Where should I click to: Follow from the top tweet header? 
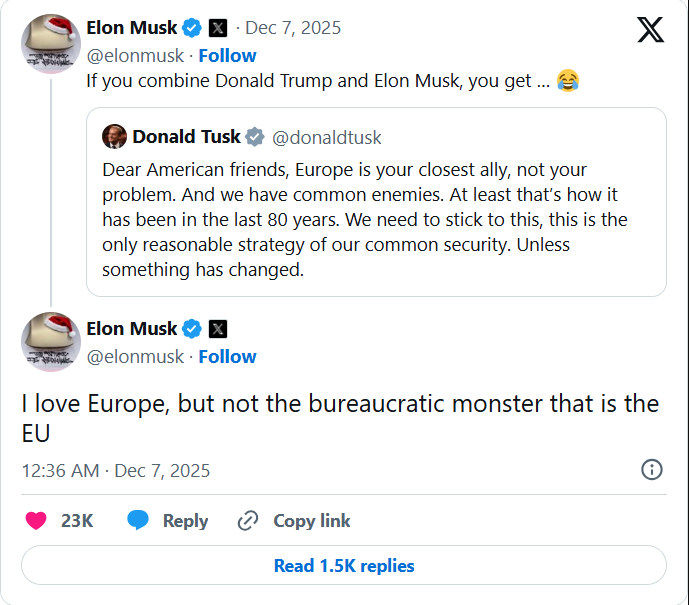click(227, 55)
